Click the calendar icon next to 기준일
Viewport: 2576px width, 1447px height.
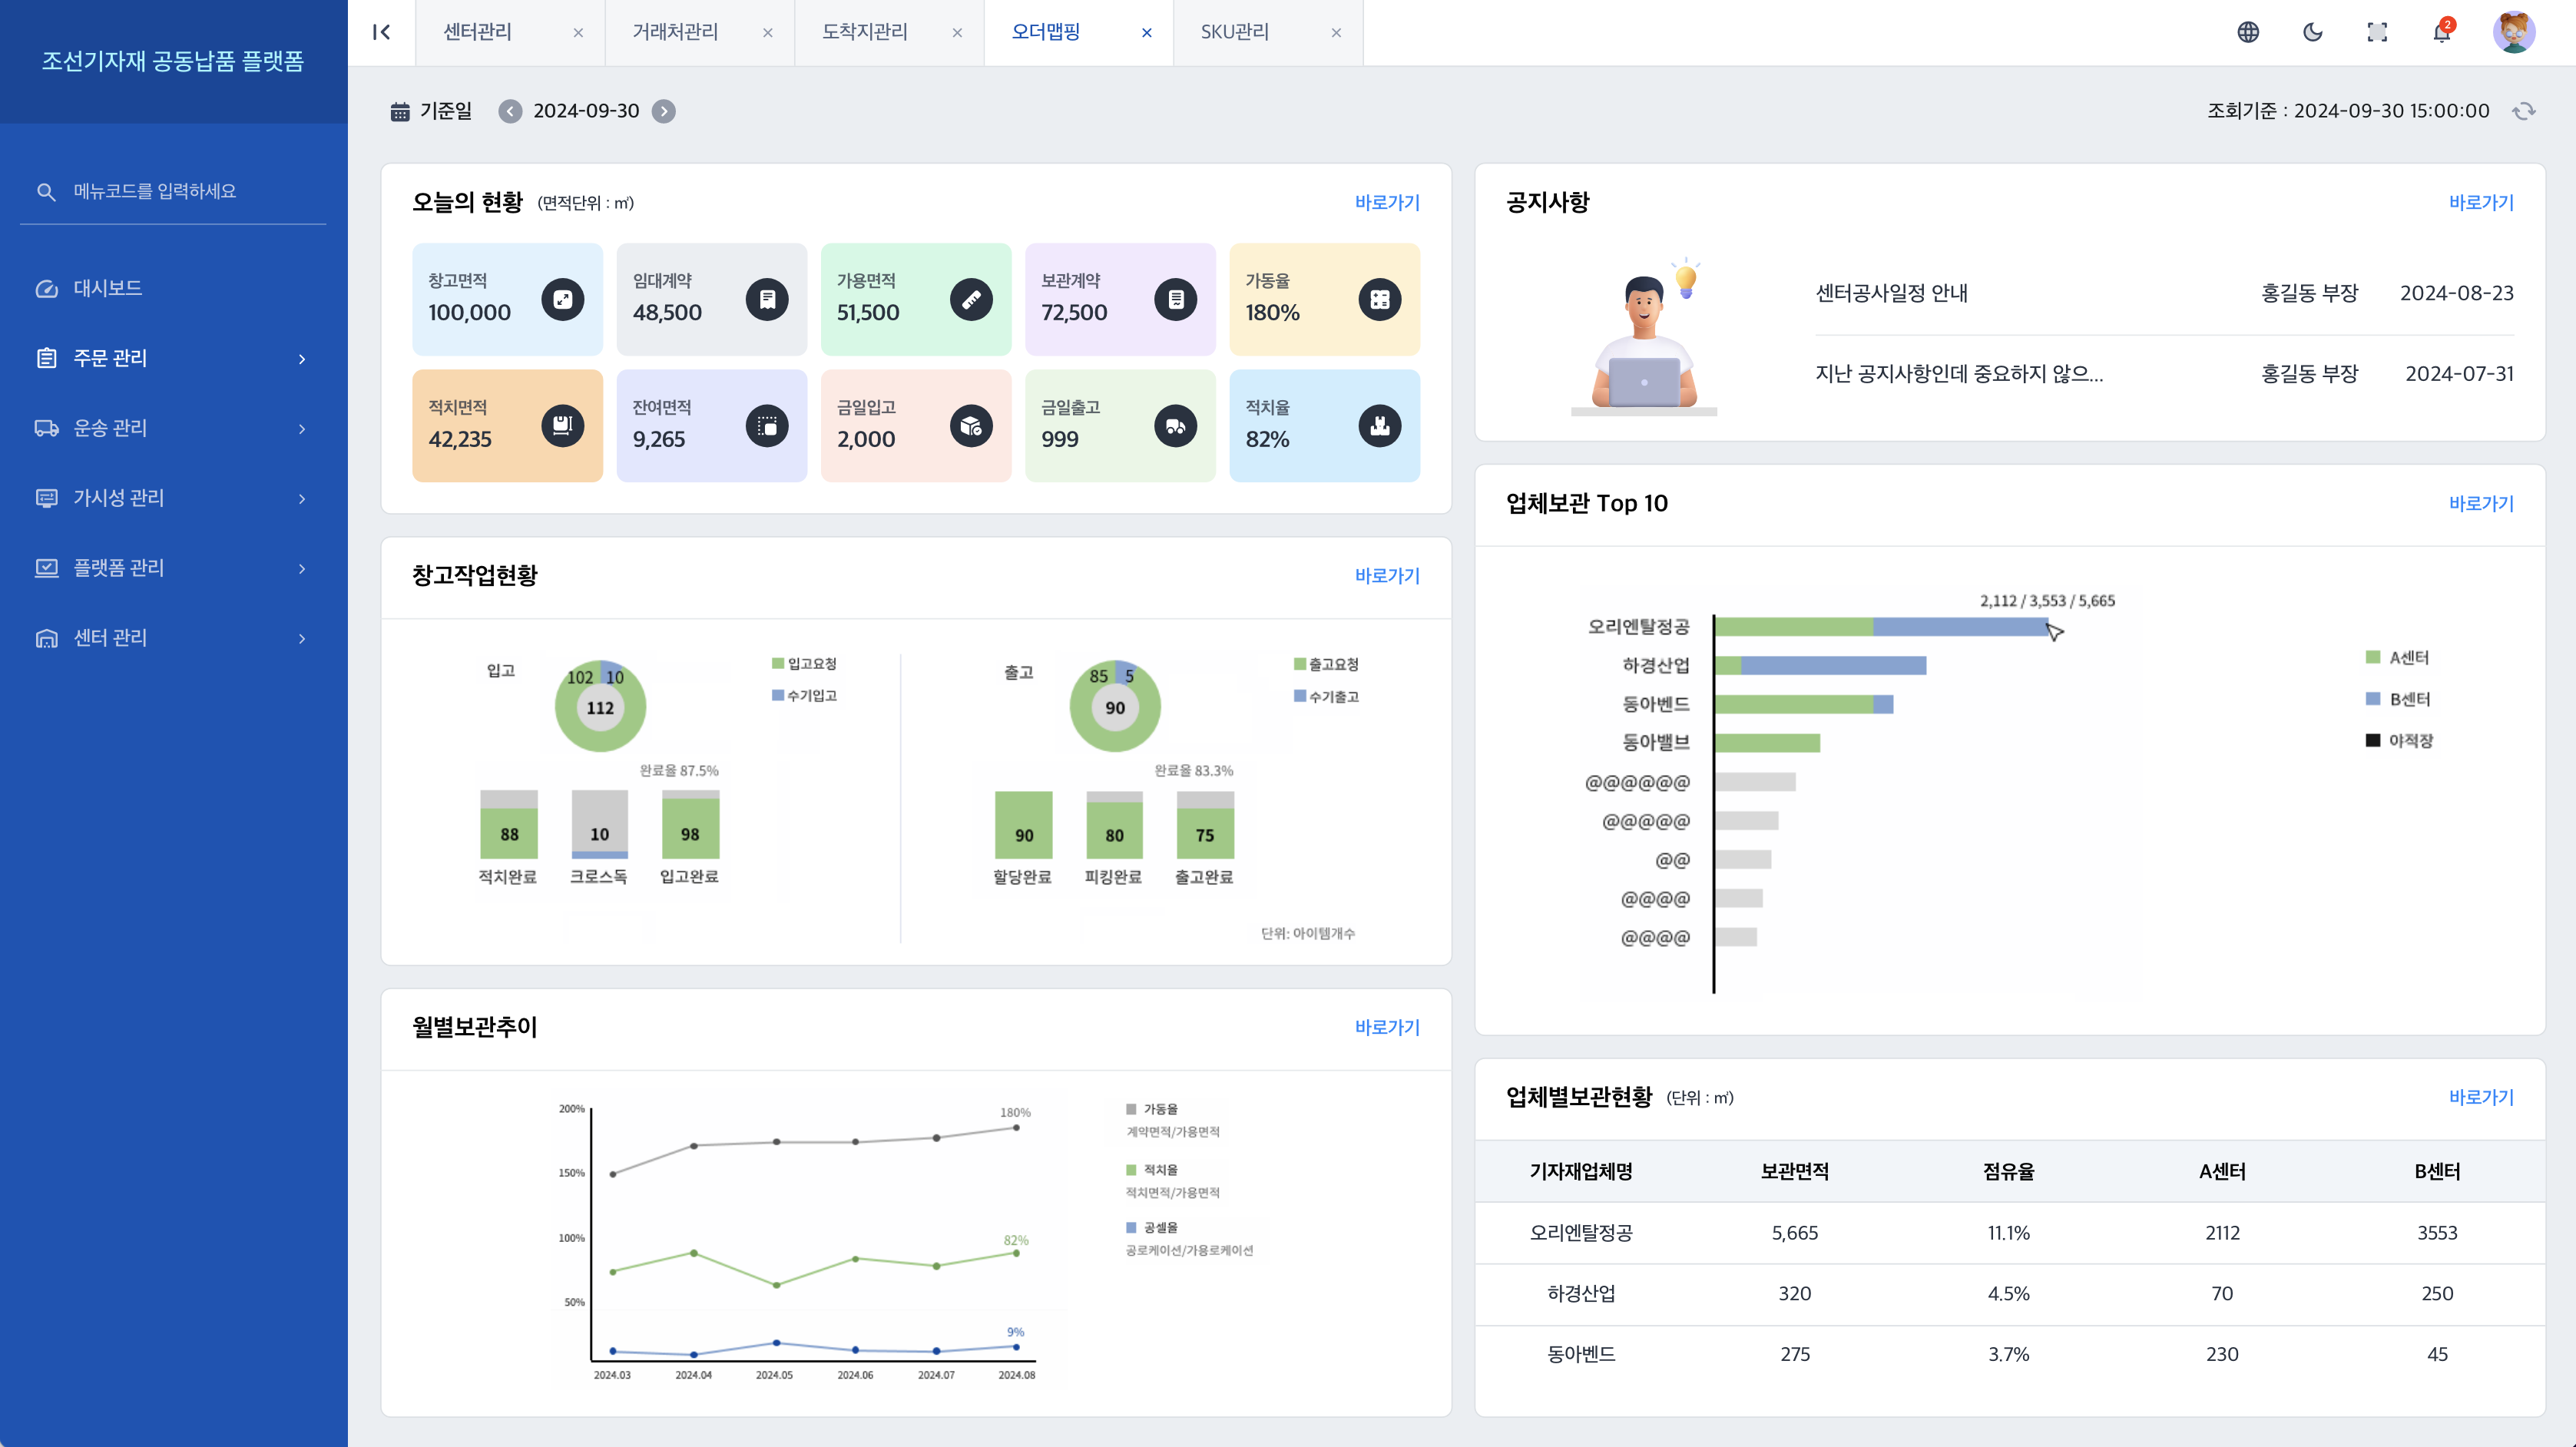tap(400, 111)
